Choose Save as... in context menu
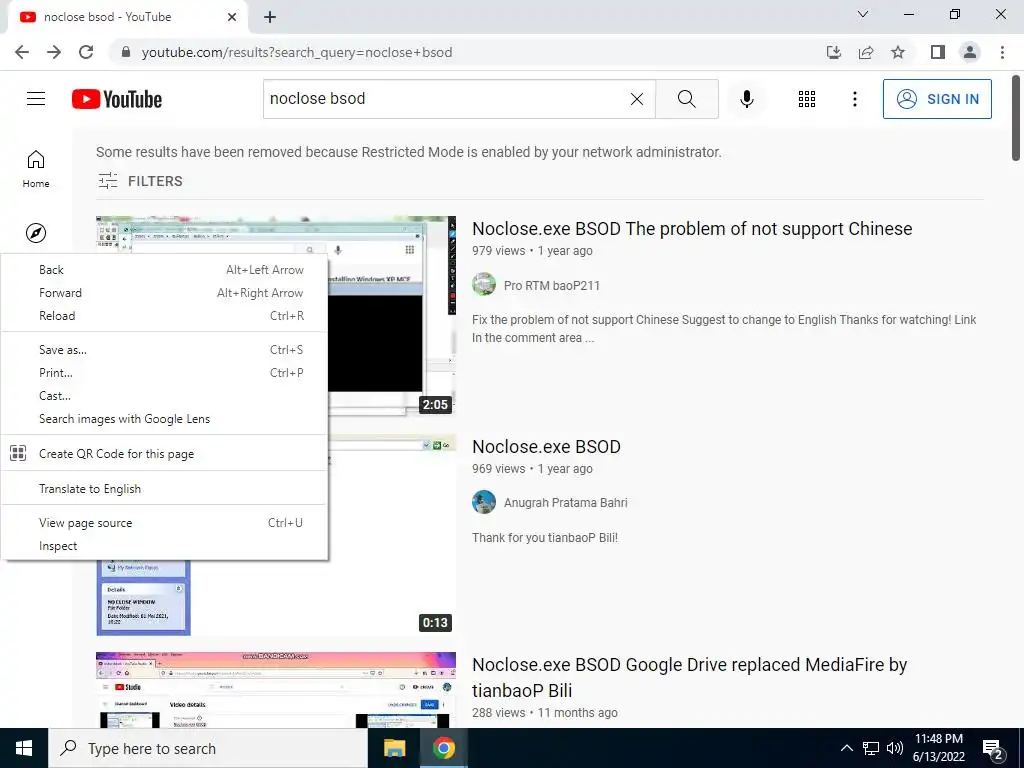Viewport: 1024px width, 768px height. click(165, 349)
